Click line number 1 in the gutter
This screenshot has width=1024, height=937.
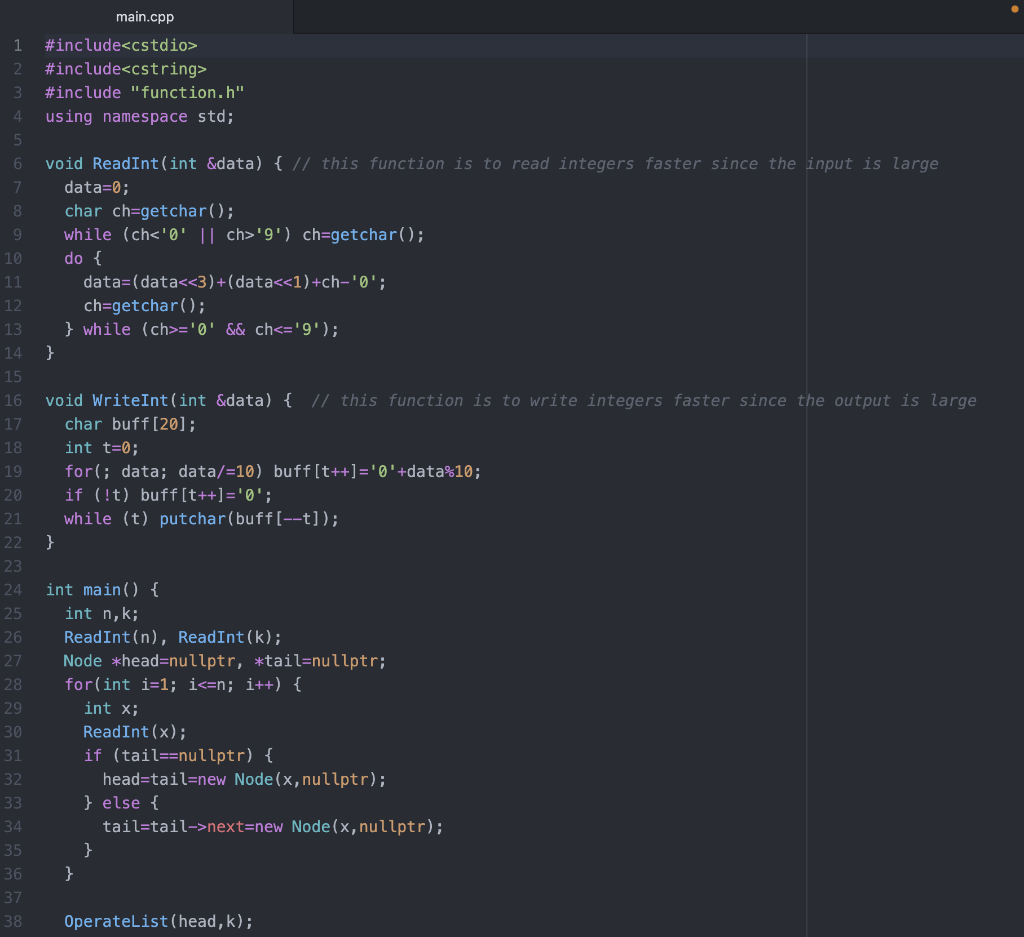[x=17, y=45]
